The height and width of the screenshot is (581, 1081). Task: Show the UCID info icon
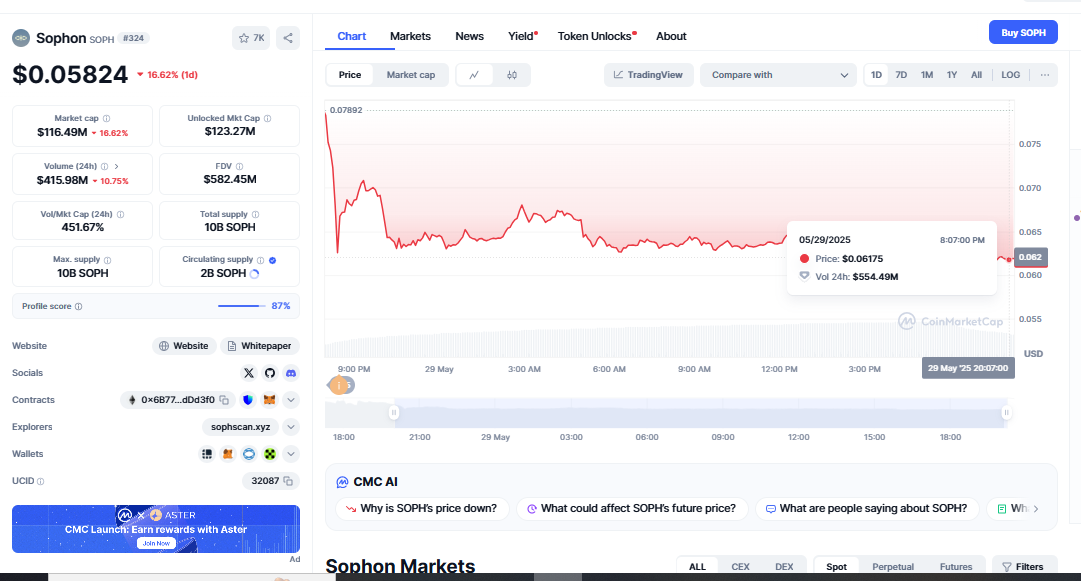40,481
